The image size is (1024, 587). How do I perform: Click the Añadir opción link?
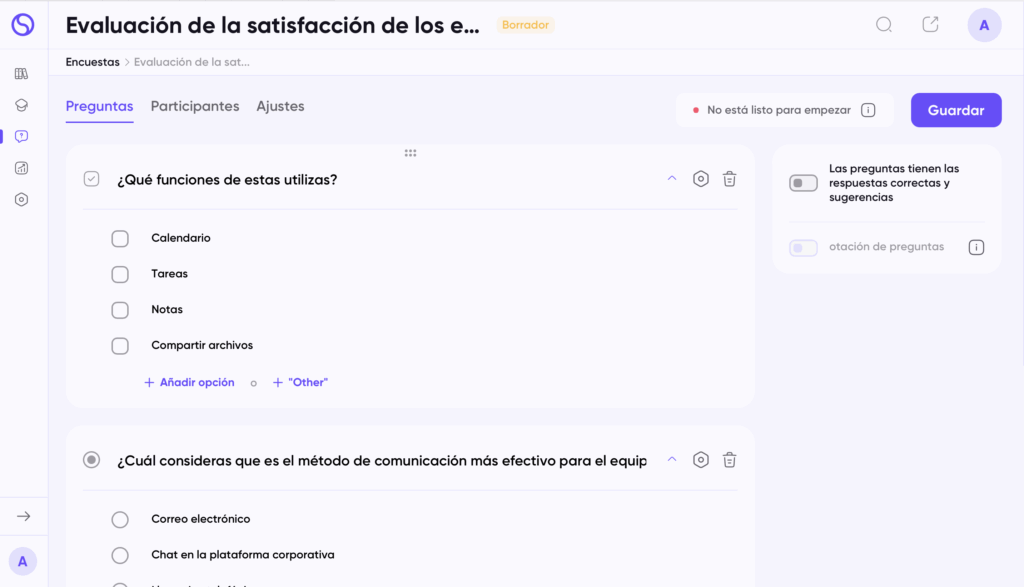(190, 382)
